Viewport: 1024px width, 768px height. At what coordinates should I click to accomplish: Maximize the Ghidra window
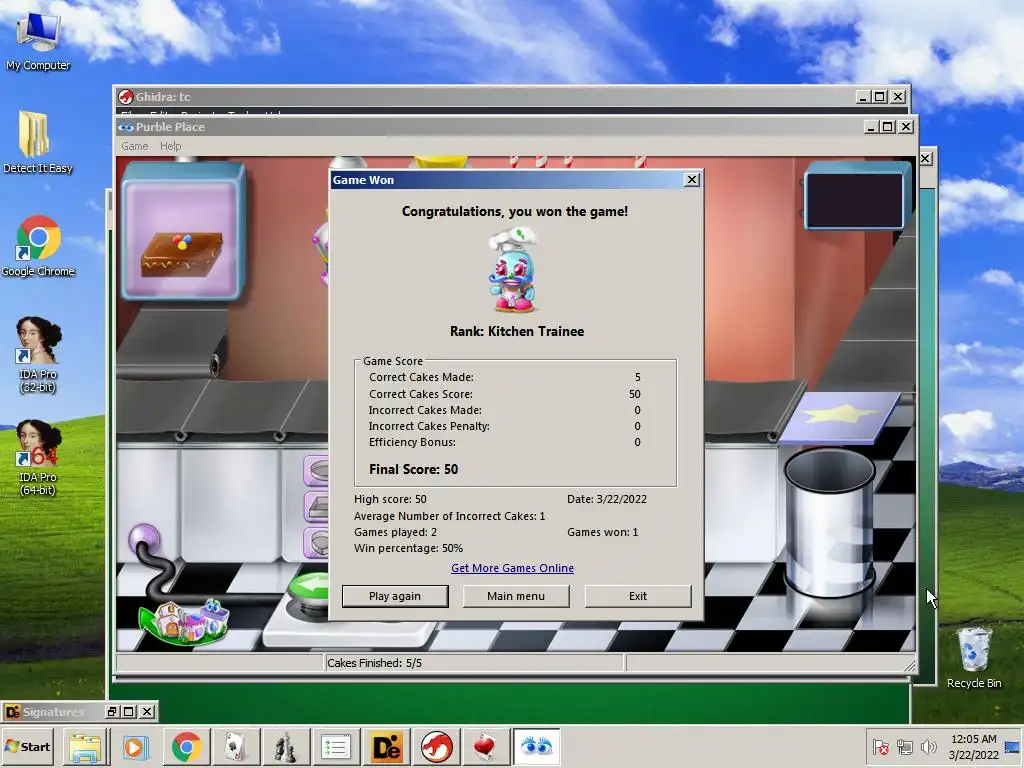click(880, 97)
